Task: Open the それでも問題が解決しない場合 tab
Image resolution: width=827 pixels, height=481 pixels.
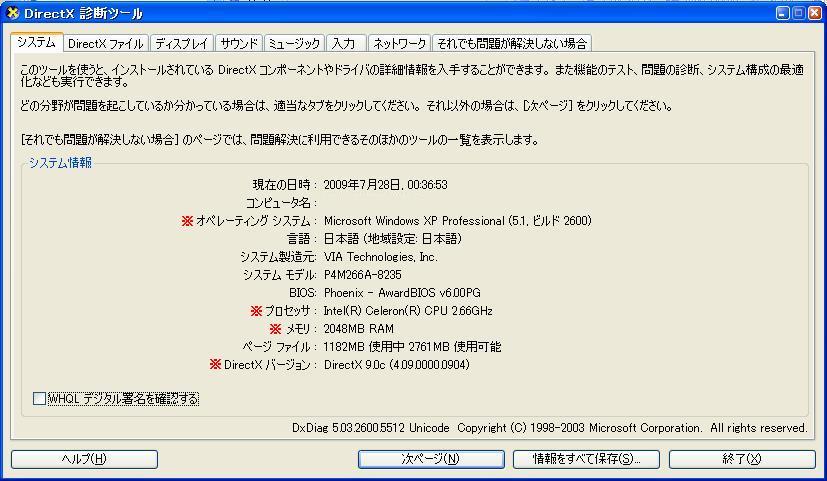Action: pos(512,43)
